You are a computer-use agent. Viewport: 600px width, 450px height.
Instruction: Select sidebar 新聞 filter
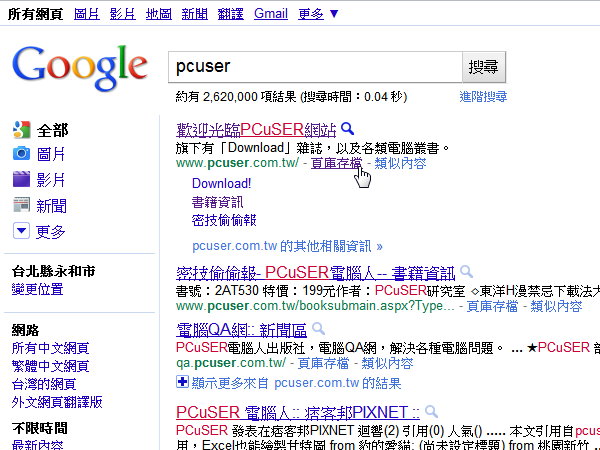point(51,206)
